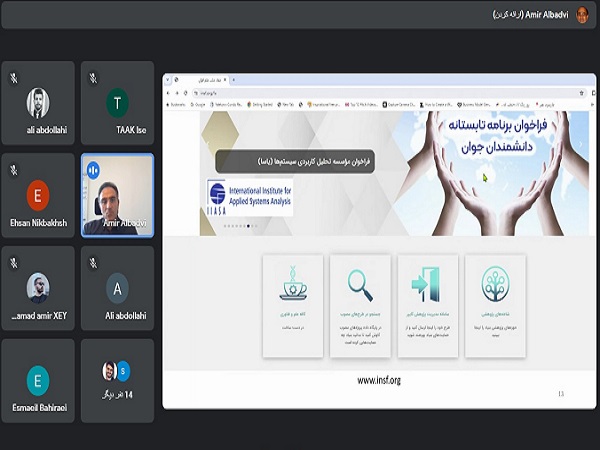The height and width of the screenshot is (450, 600).
Task: Click muted mic icon on amad amir XEY tile
Action: click(x=13, y=262)
